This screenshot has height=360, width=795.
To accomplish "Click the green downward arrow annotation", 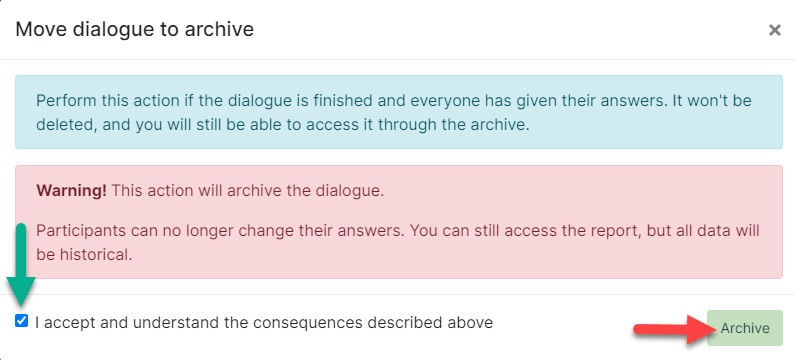I will pyautogui.click(x=21, y=263).
